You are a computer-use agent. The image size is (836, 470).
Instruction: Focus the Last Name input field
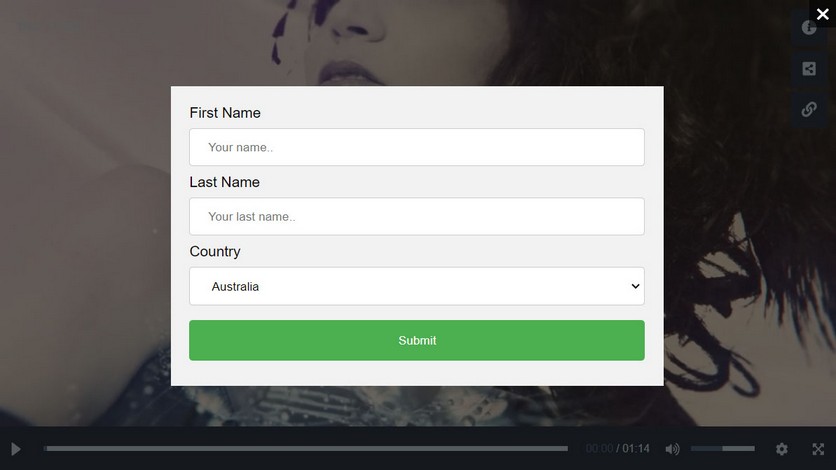(416, 216)
